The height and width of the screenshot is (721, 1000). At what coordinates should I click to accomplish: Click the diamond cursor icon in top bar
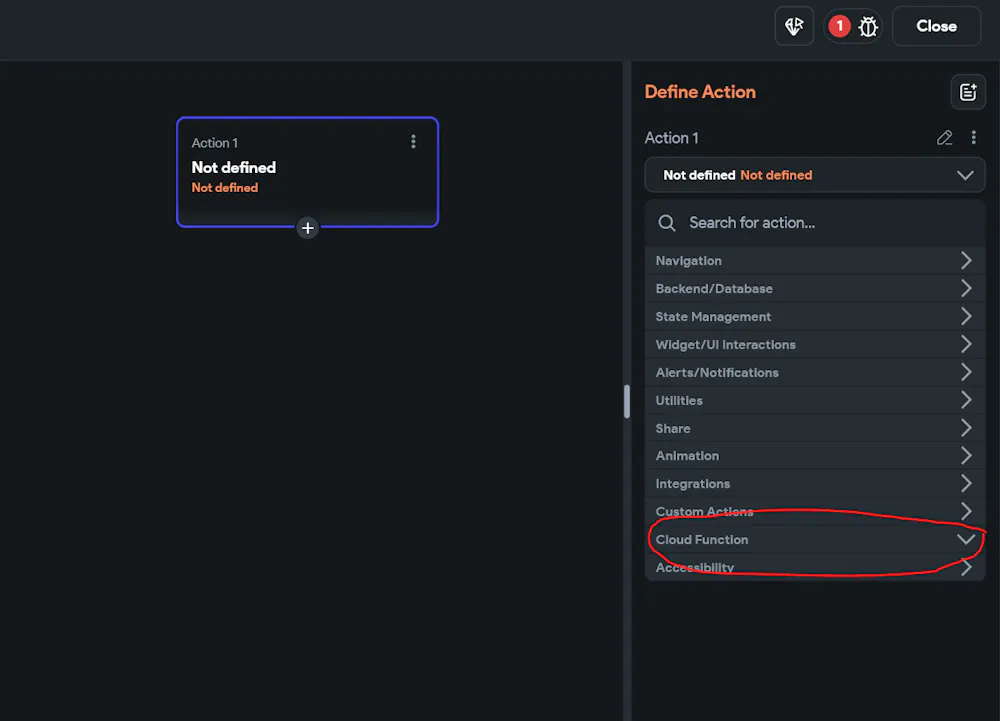tap(795, 27)
